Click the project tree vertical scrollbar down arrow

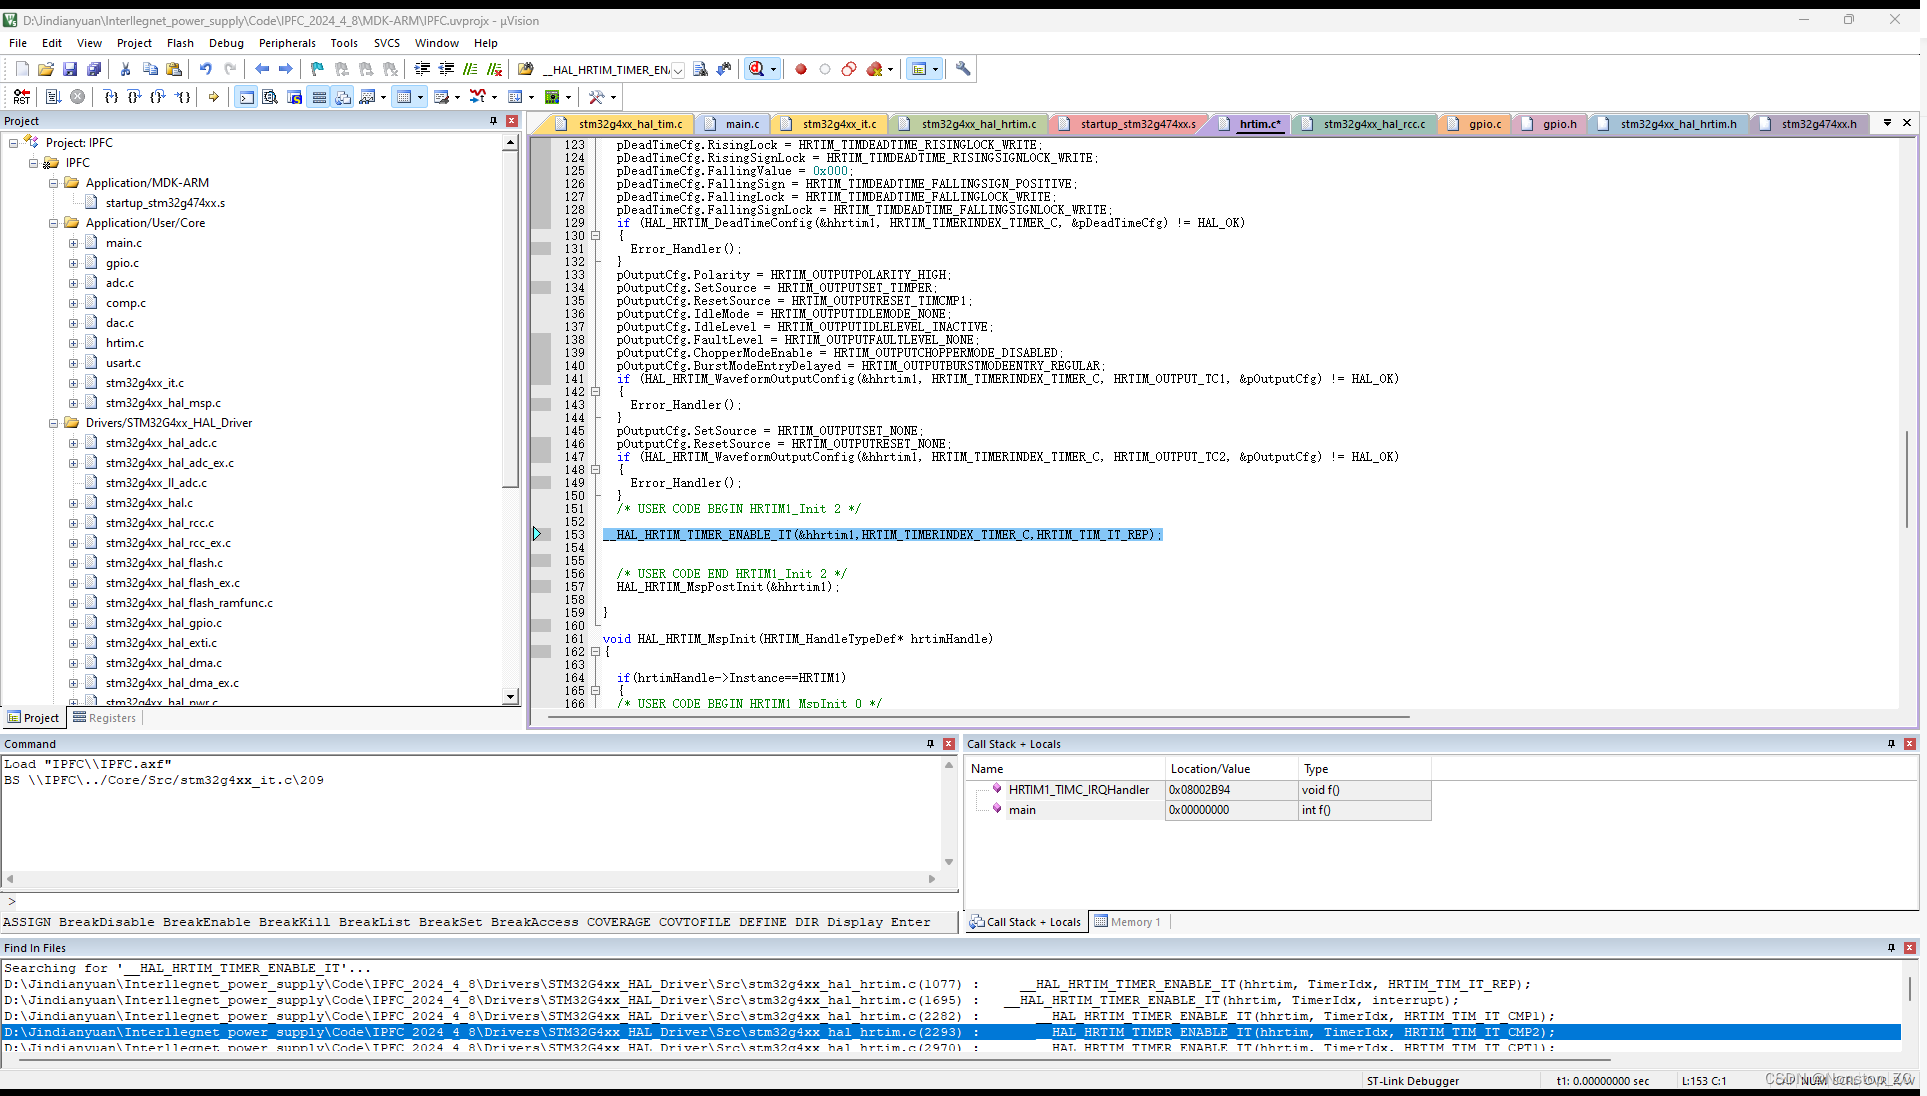[510, 697]
